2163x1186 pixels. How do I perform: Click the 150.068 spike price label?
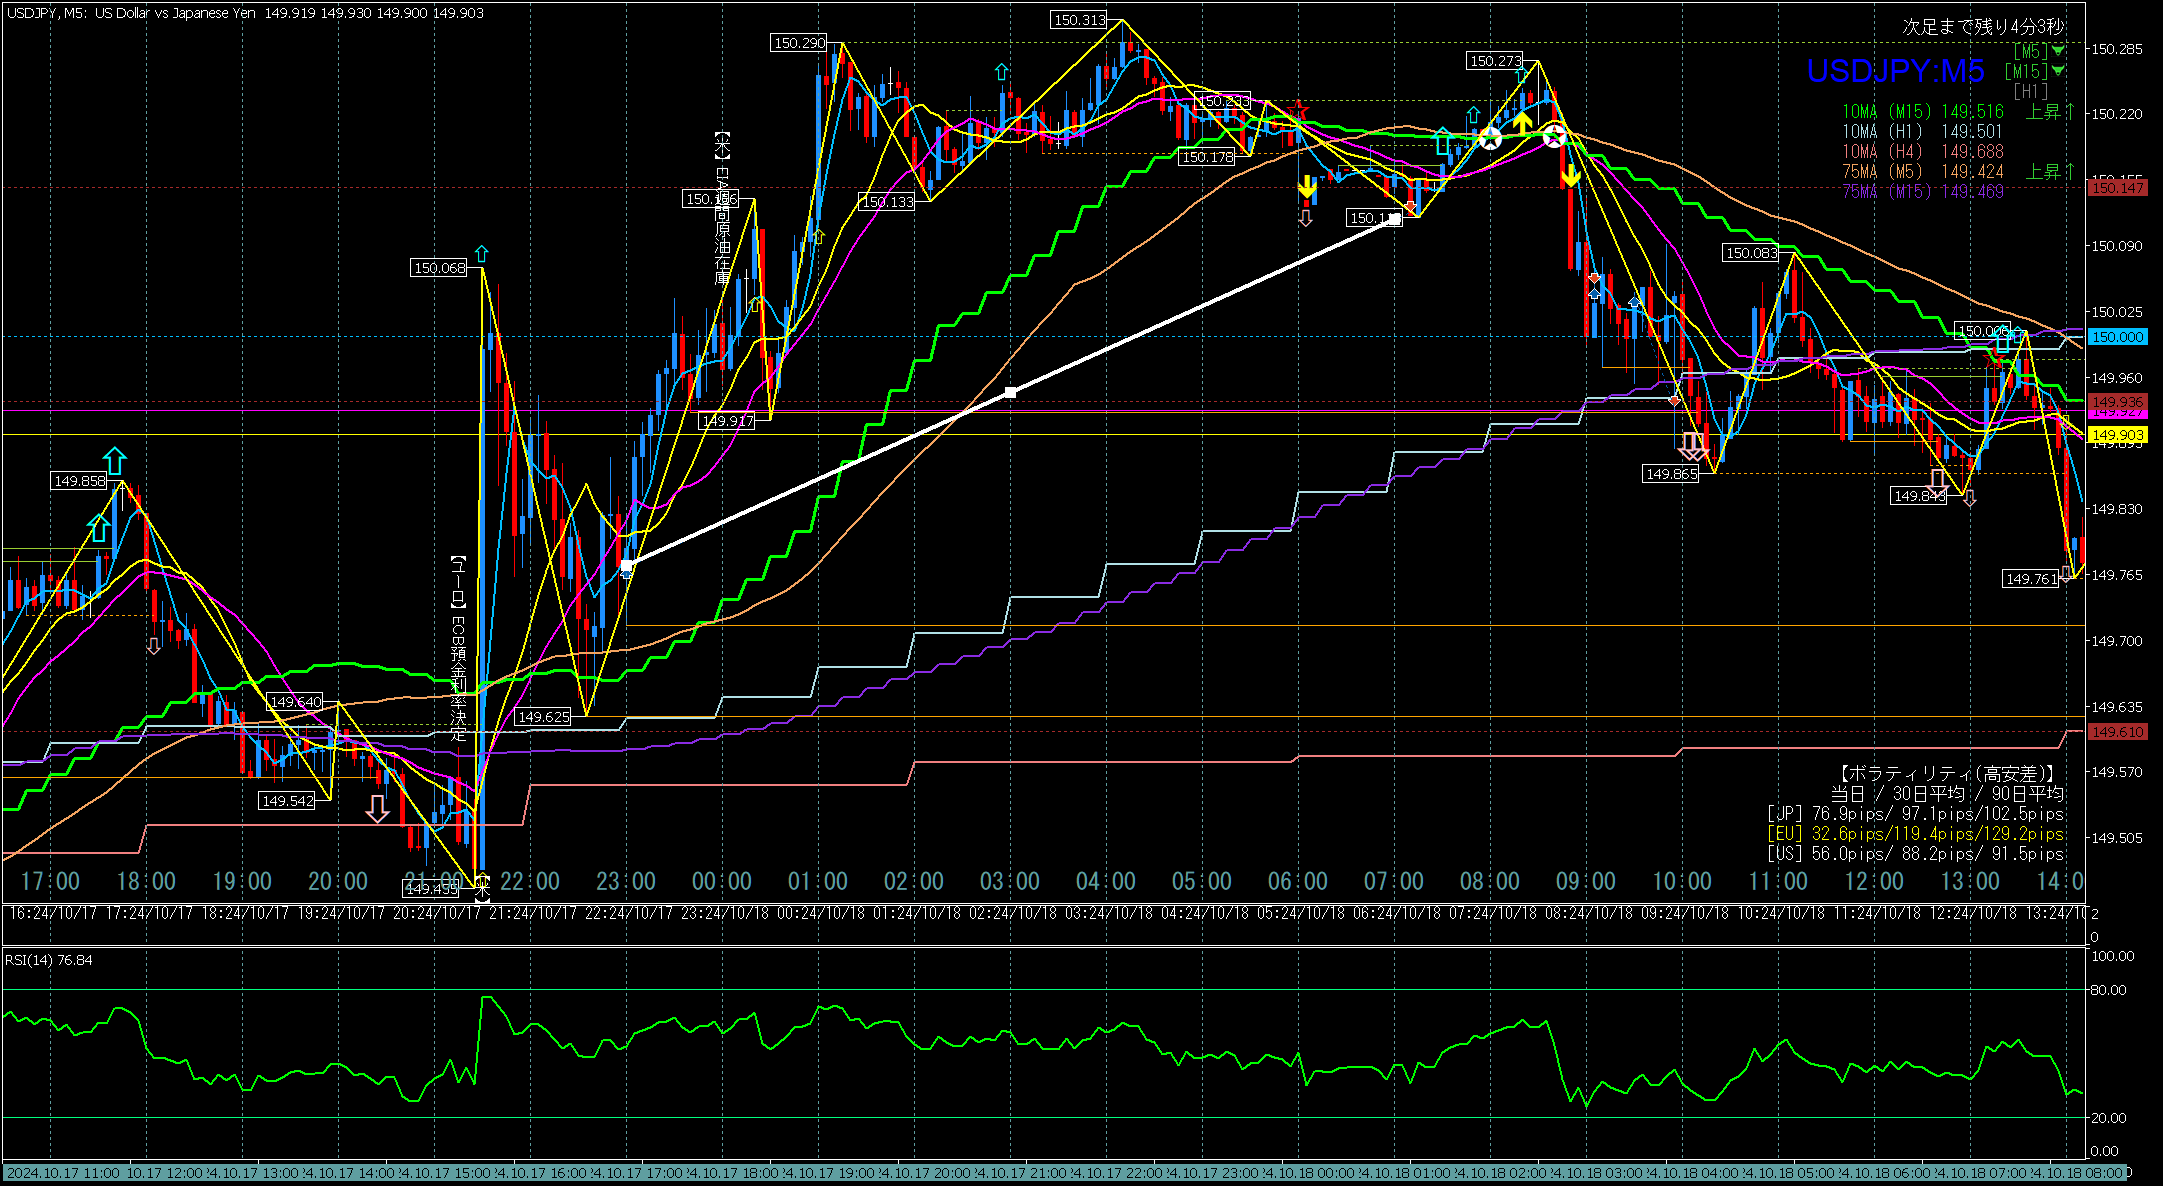coord(440,268)
